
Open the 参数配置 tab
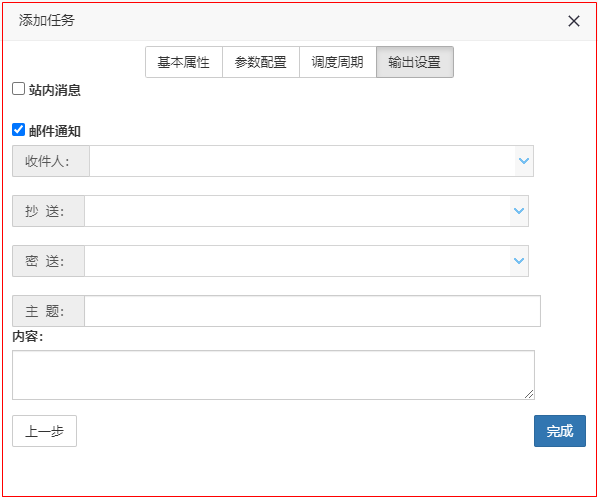[261, 62]
